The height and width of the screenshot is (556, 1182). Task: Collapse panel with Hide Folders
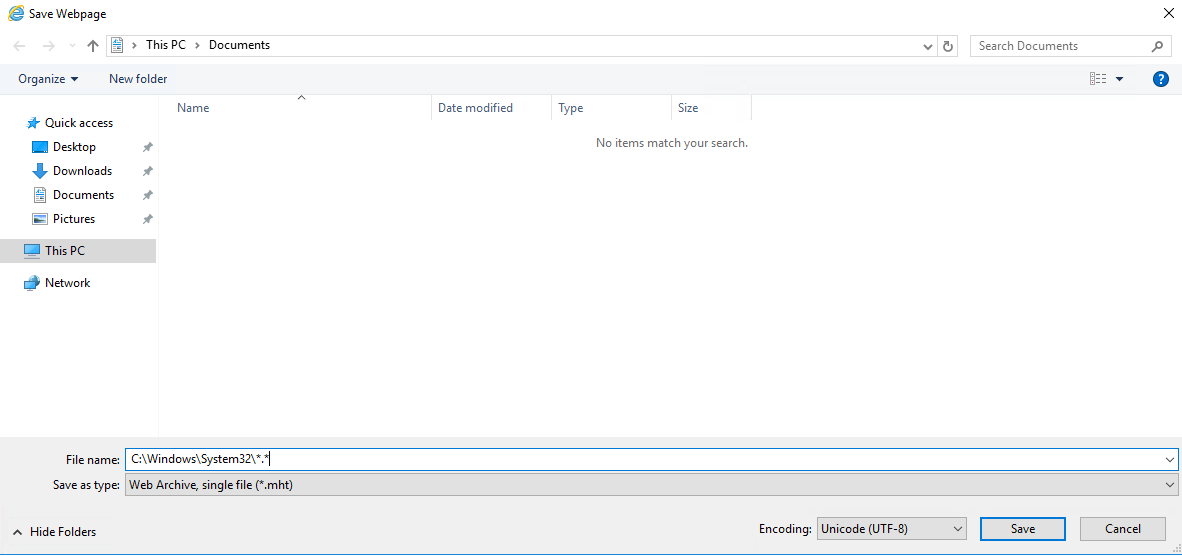click(x=55, y=532)
